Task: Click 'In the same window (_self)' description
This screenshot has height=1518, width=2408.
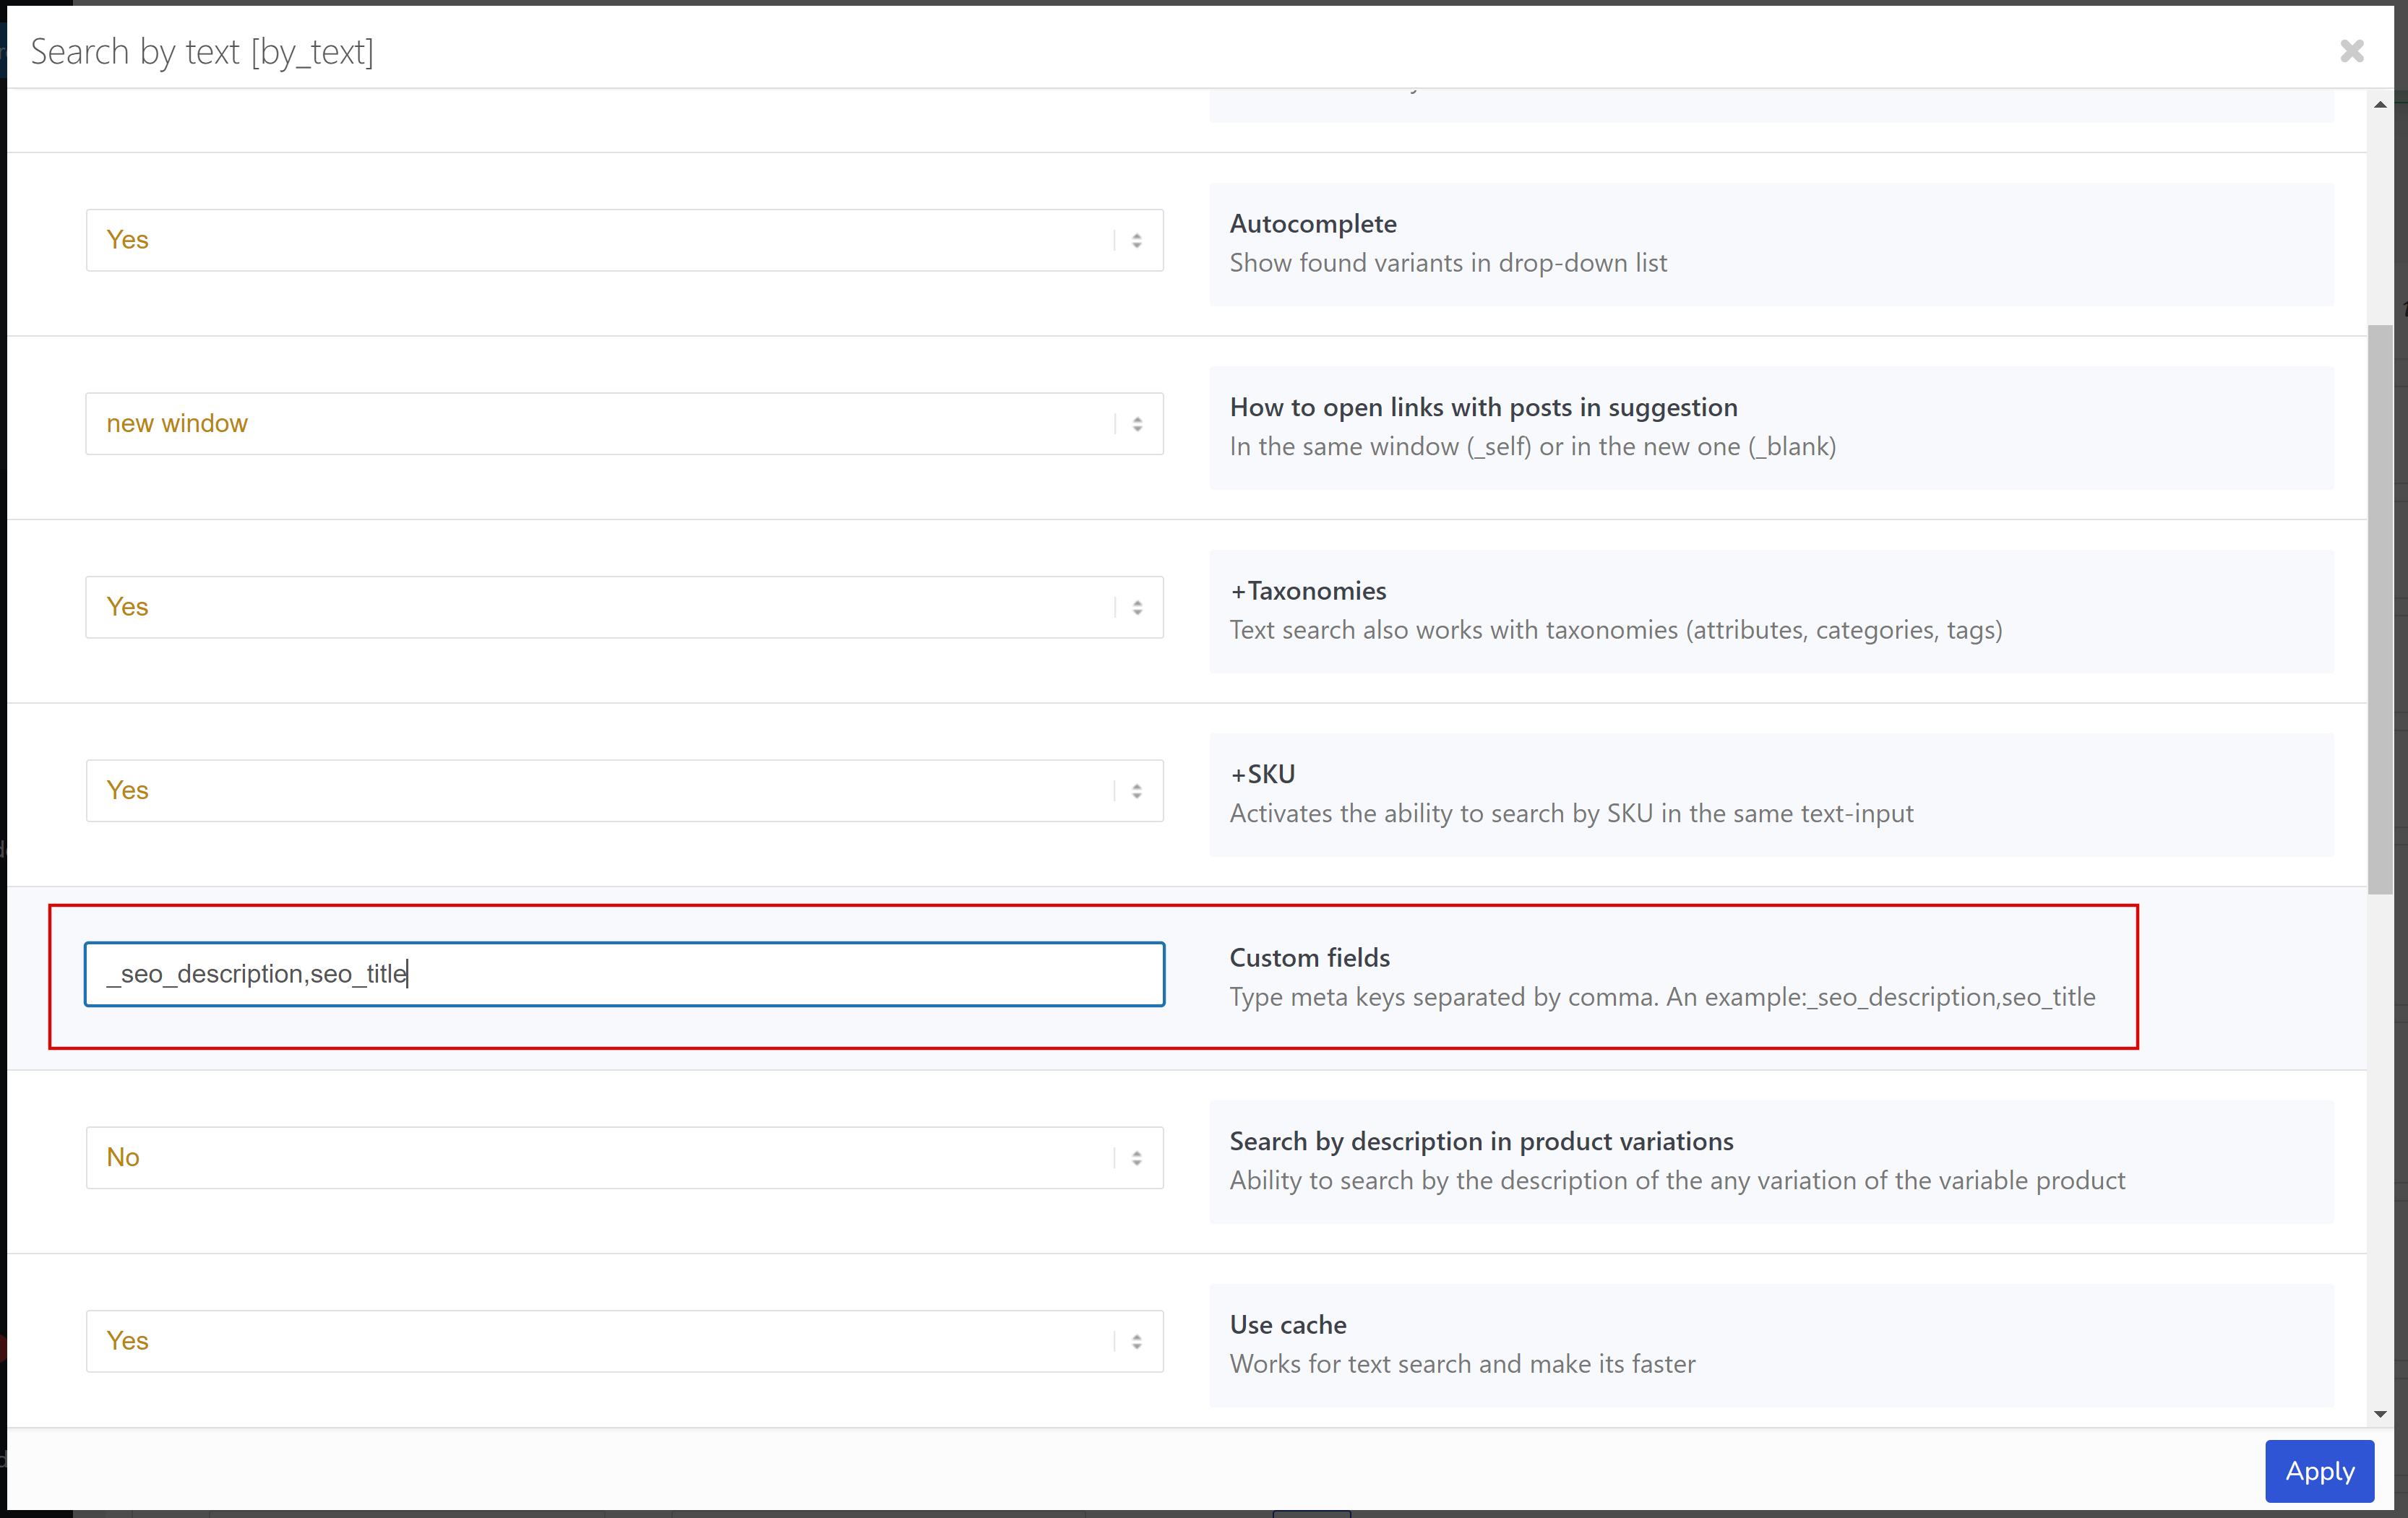Action: 1532,446
